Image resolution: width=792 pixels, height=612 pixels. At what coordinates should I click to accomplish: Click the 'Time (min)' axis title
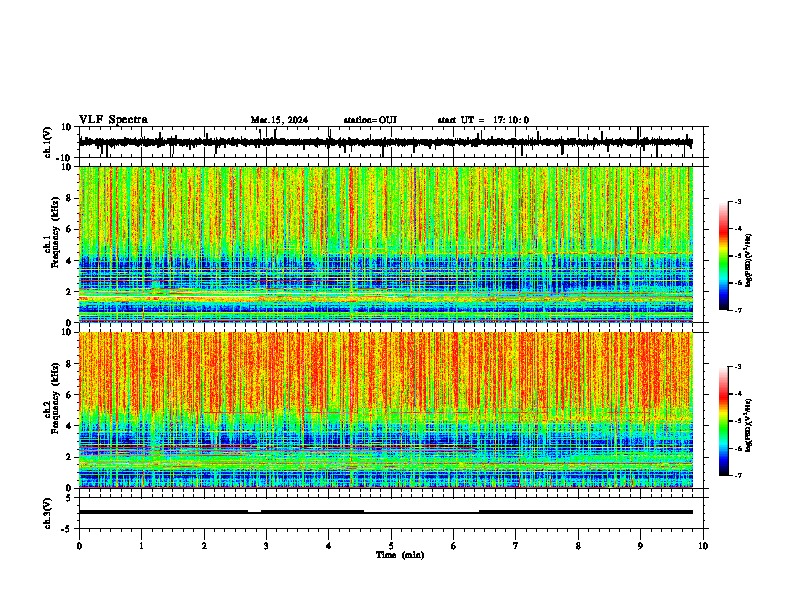(400, 555)
